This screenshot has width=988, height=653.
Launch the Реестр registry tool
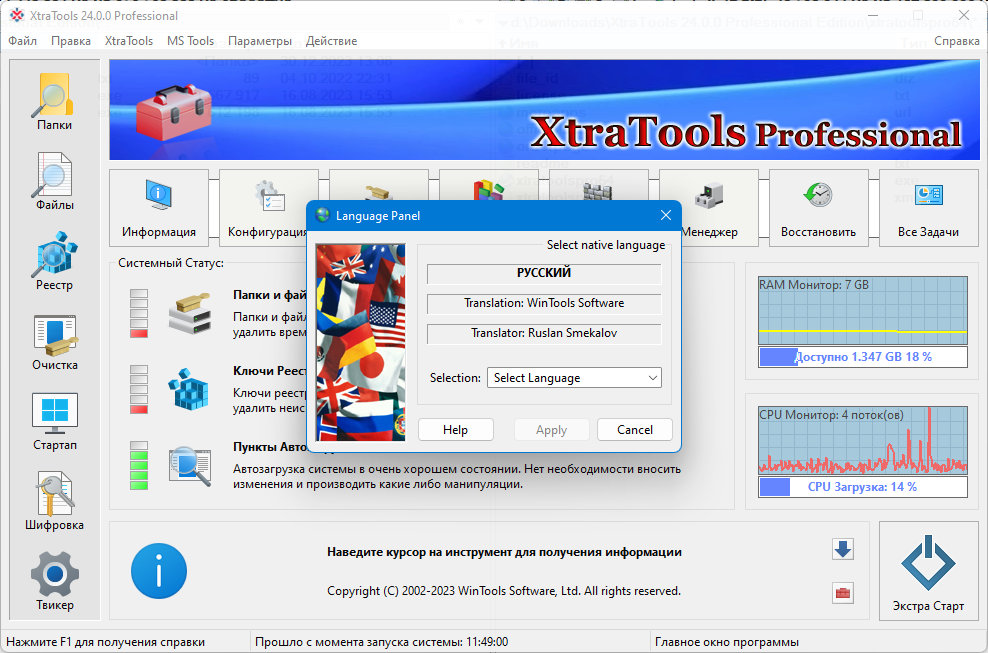(x=54, y=262)
